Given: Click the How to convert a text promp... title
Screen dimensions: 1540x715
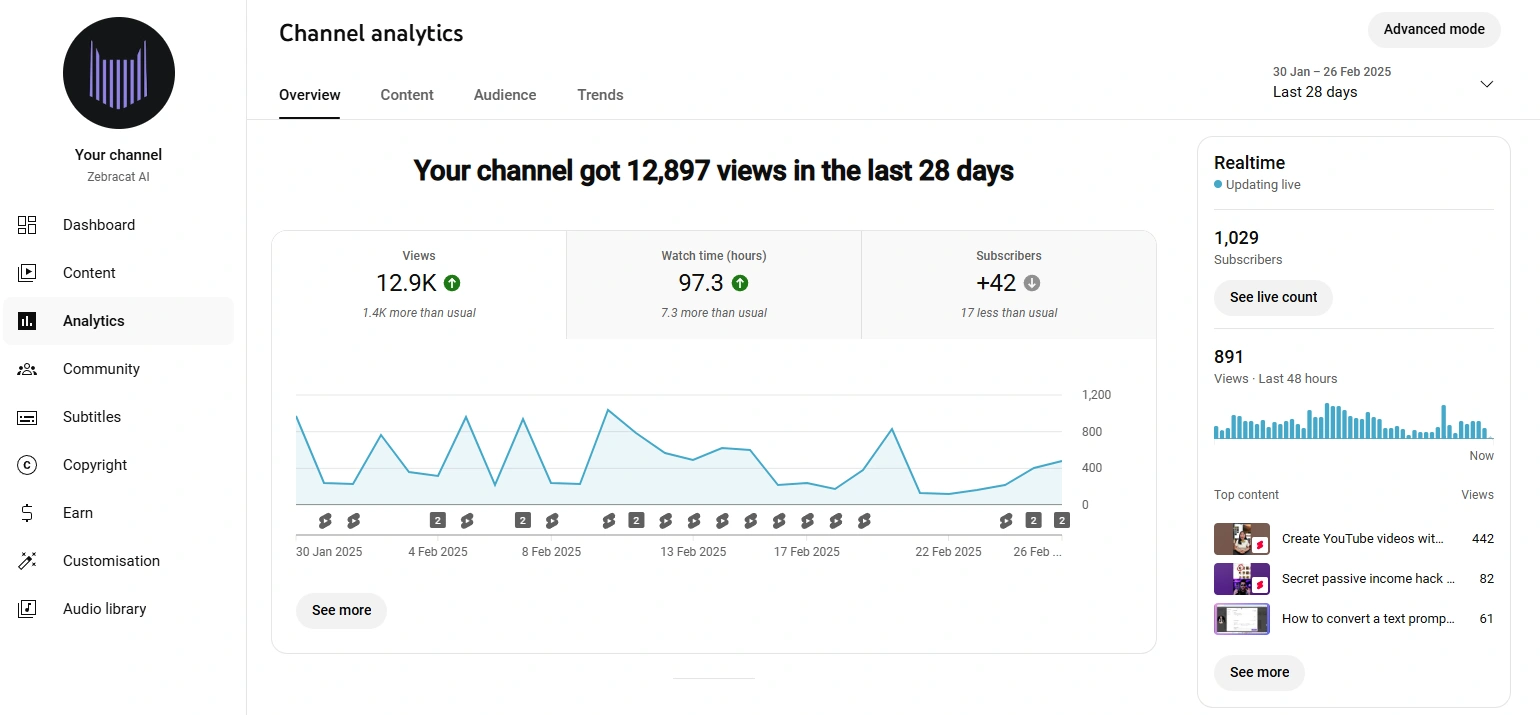Looking at the screenshot, I should click(1368, 619).
